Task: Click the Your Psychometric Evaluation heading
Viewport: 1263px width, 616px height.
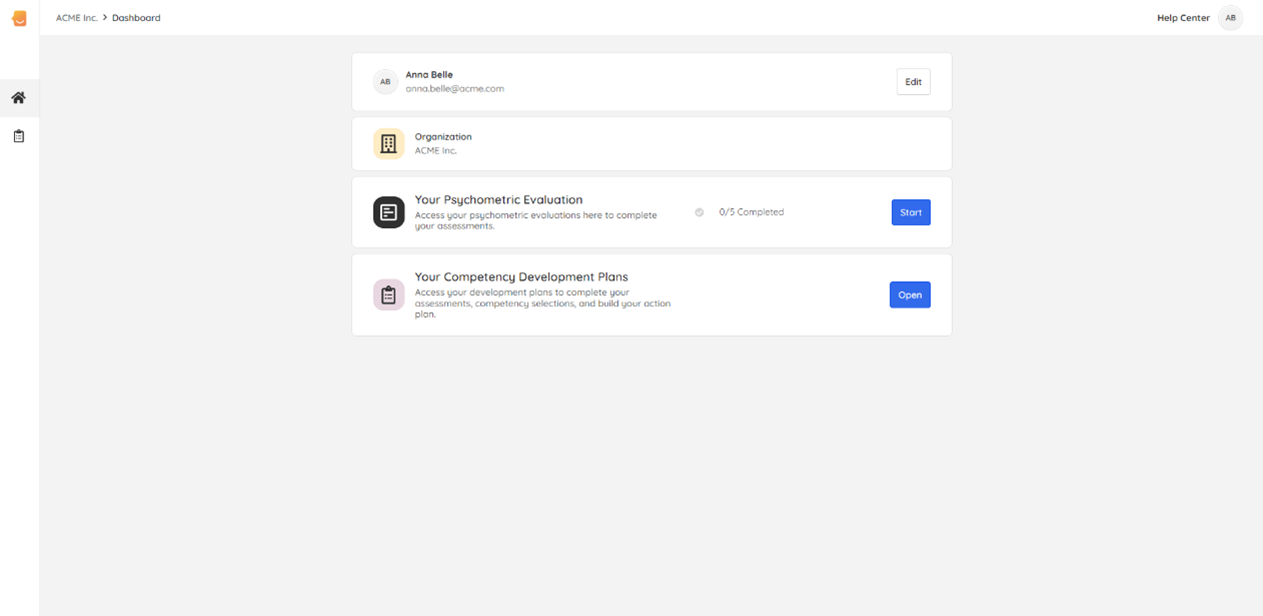Action: pyautogui.click(x=499, y=200)
